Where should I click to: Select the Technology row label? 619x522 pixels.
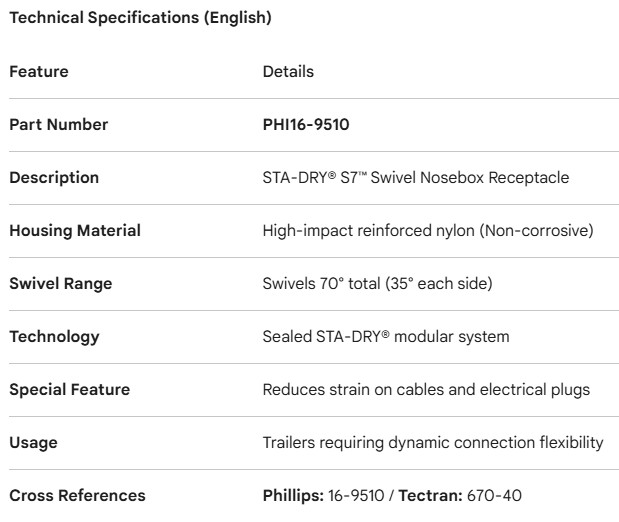(x=54, y=337)
